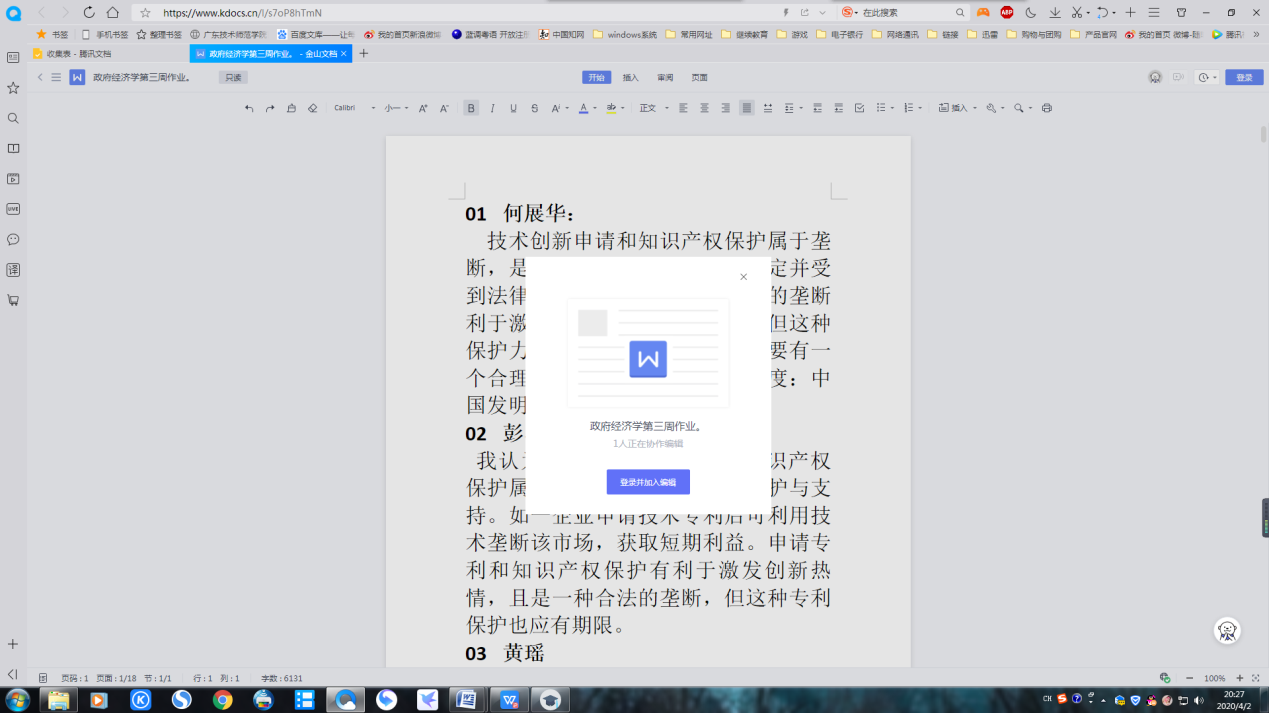Click the eraser clear formatting icon

click(312, 108)
